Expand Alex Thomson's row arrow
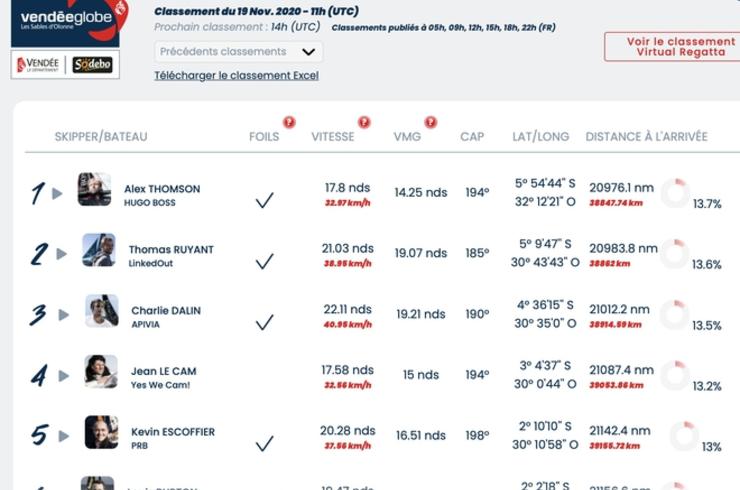Screen dimensions: 740x490 tap(58, 194)
